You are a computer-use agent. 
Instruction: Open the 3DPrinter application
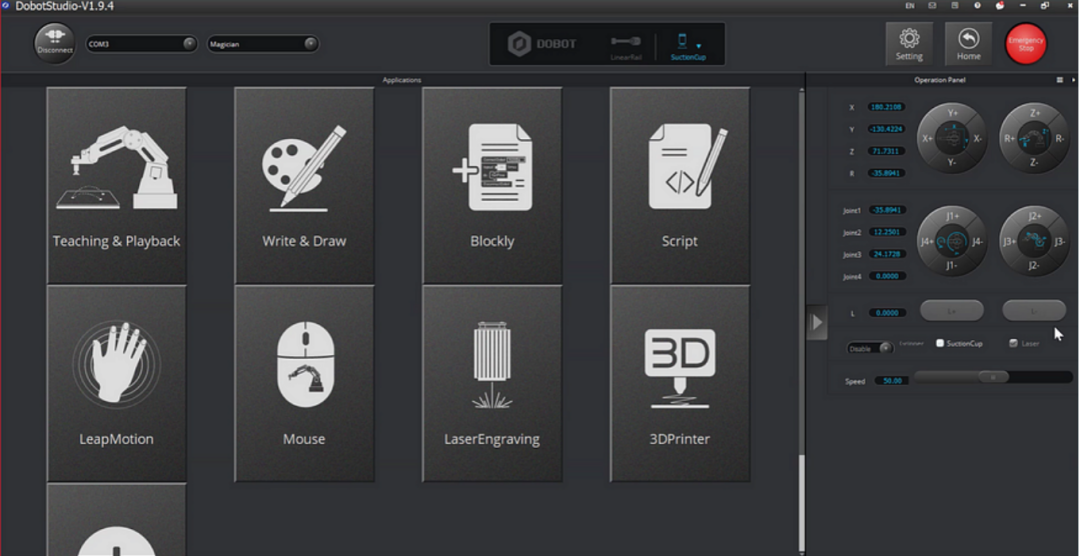(680, 383)
